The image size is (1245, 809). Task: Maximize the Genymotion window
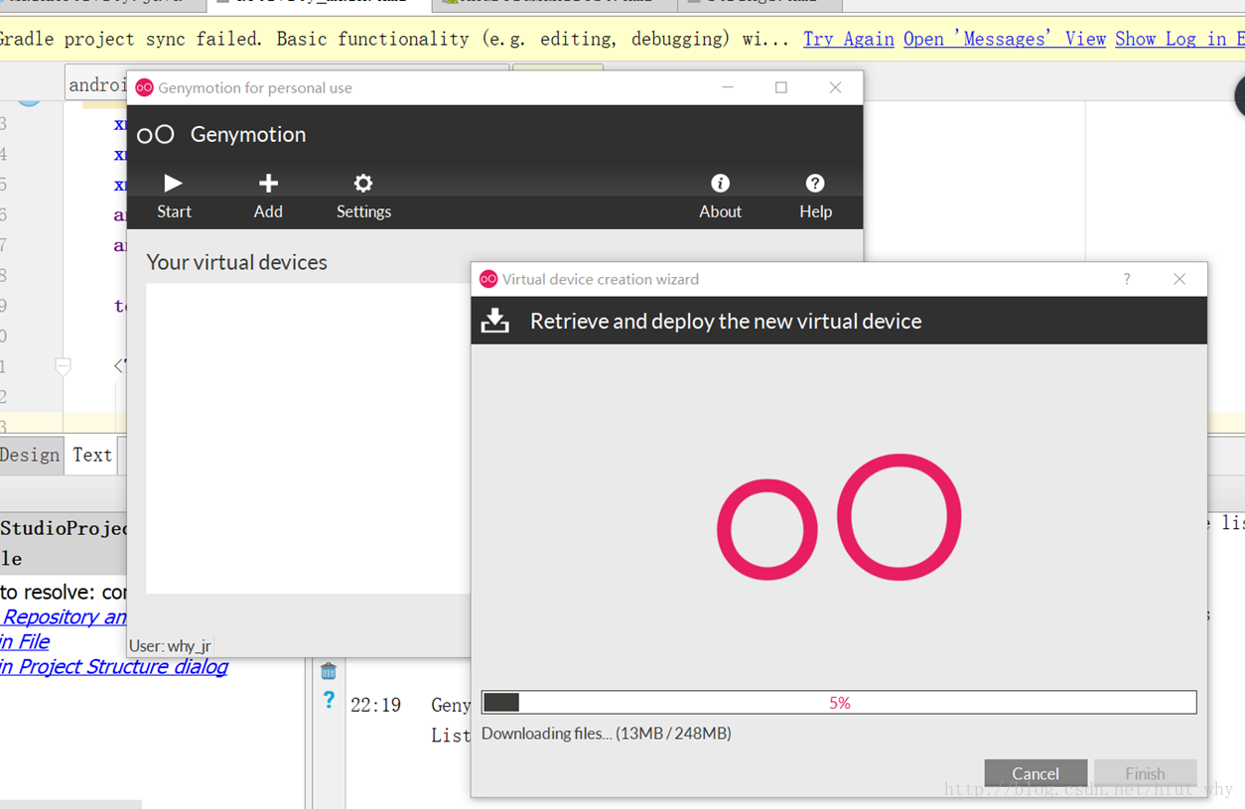pos(781,88)
